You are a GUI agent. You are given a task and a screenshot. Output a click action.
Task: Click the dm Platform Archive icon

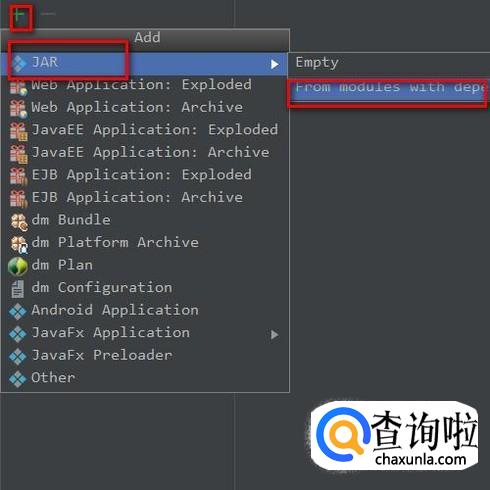tap(19, 244)
